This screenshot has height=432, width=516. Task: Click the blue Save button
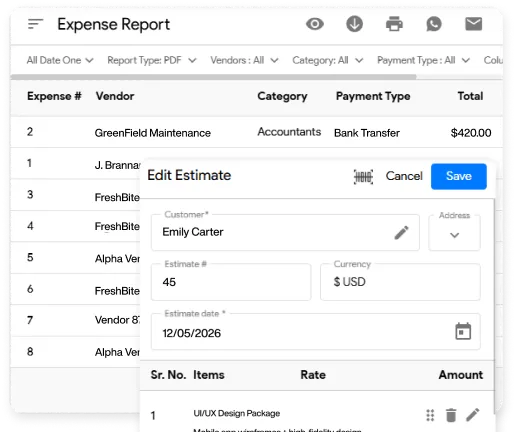tap(459, 177)
